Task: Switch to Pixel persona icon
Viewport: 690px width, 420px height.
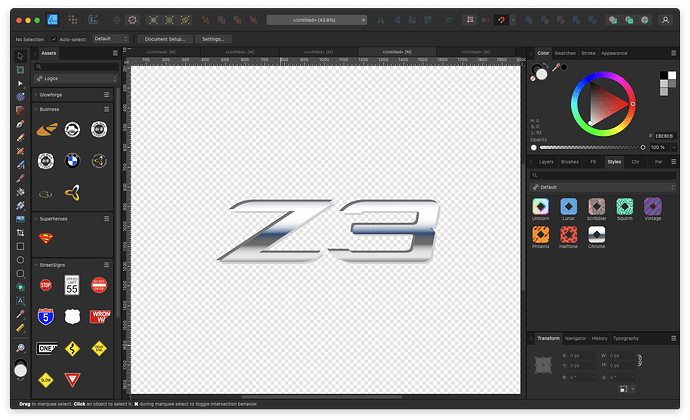Action: [73, 20]
